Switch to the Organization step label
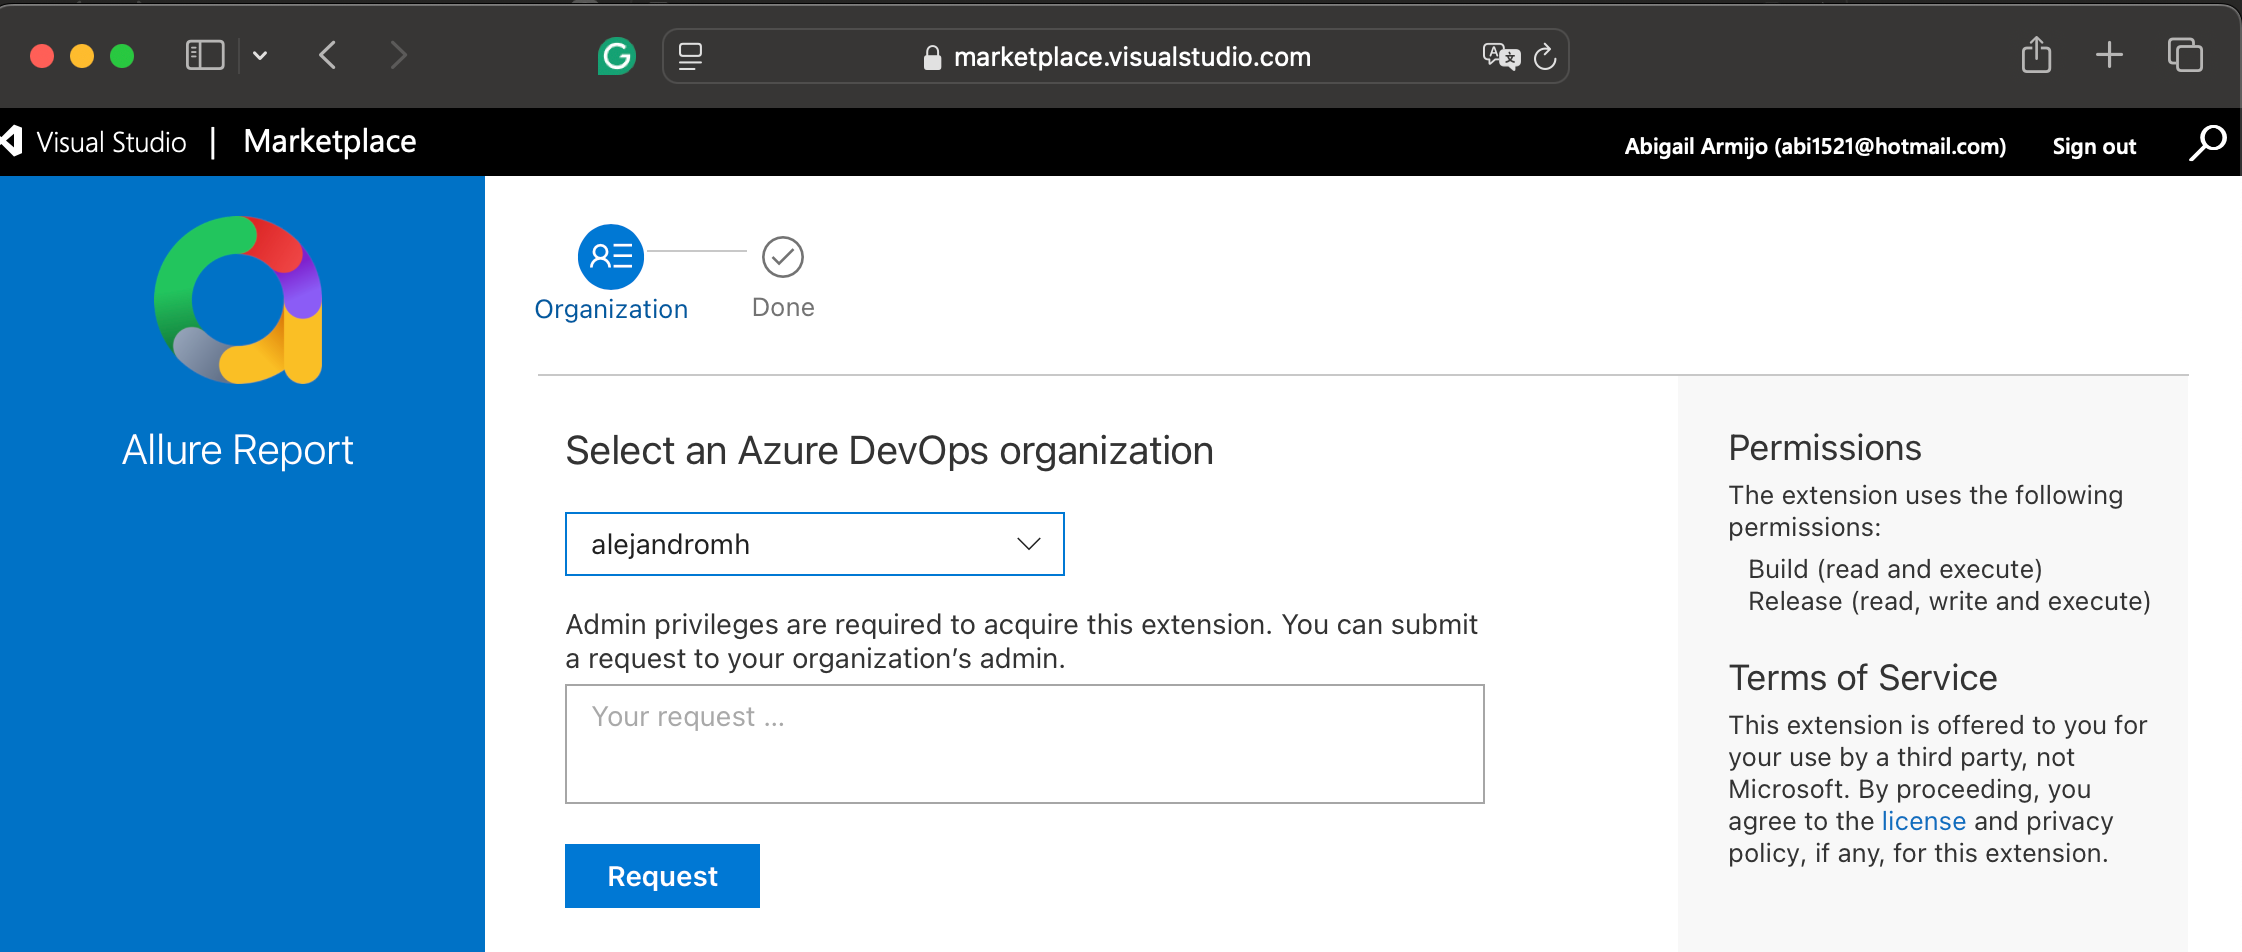Screen dimensions: 2242x952 (611, 309)
